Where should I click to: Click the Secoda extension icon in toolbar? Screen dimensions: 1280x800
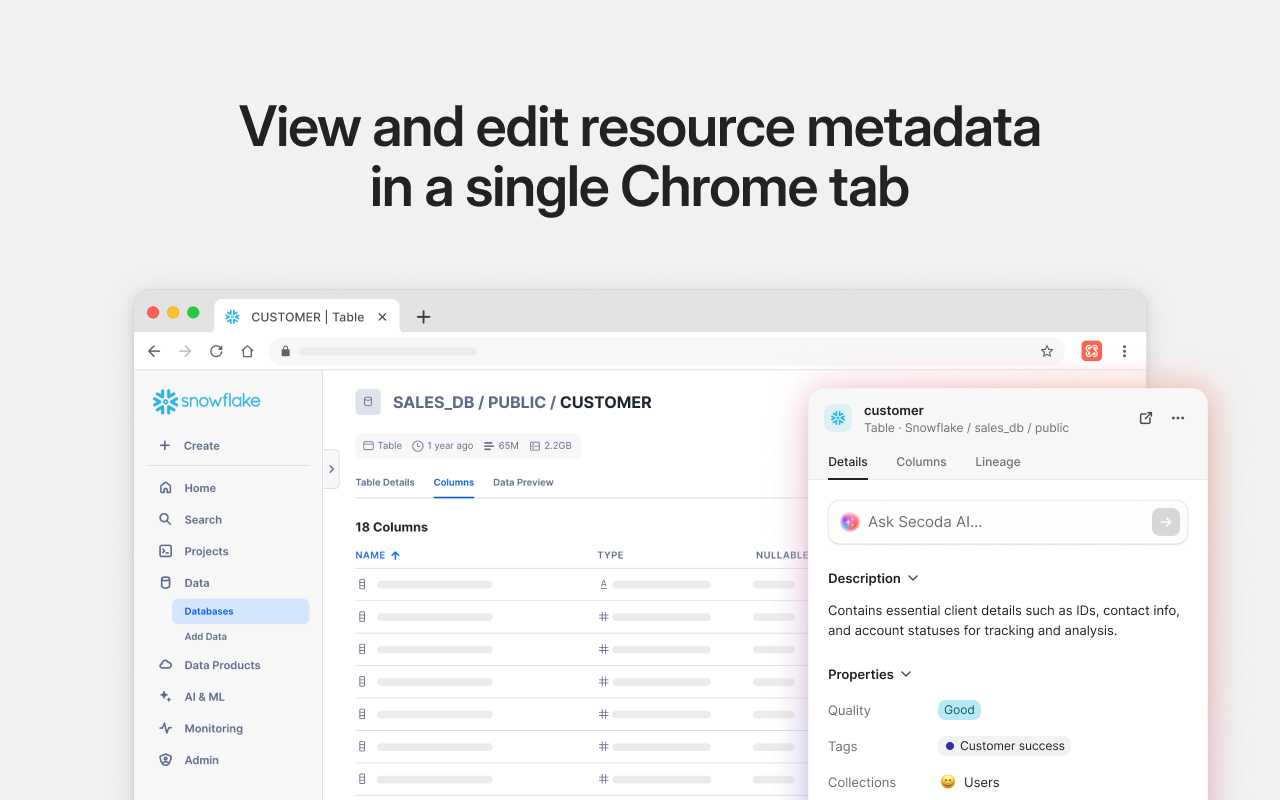point(1091,351)
